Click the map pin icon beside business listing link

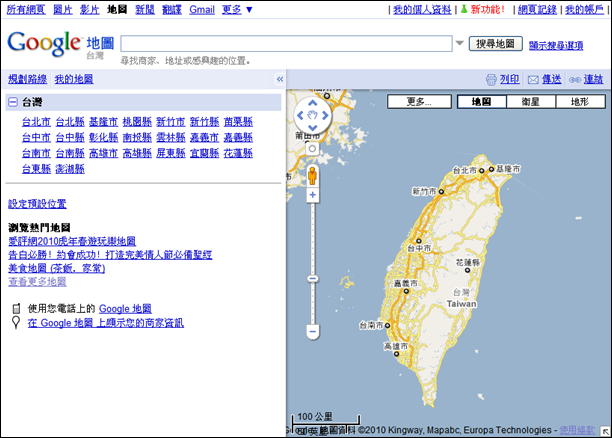tap(16, 322)
